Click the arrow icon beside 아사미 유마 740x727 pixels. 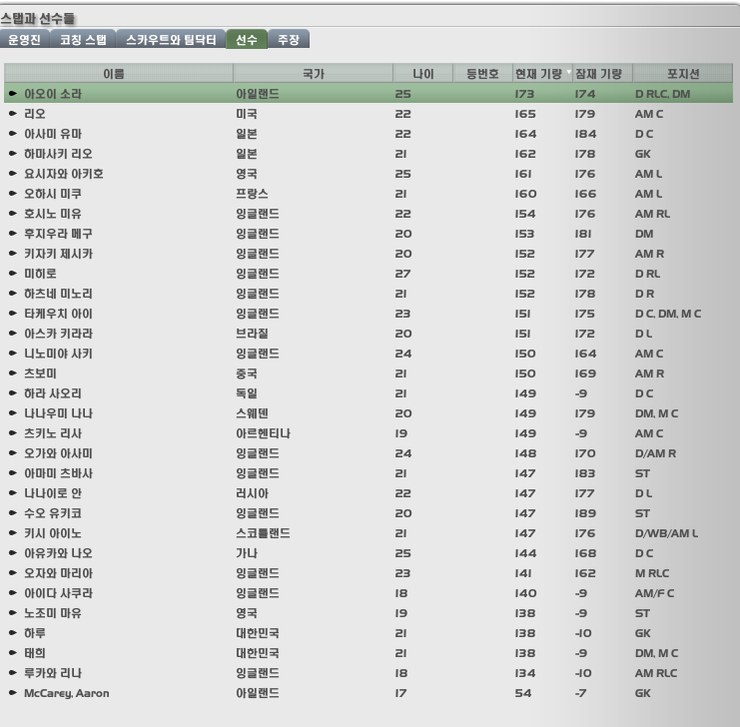click(x=13, y=134)
